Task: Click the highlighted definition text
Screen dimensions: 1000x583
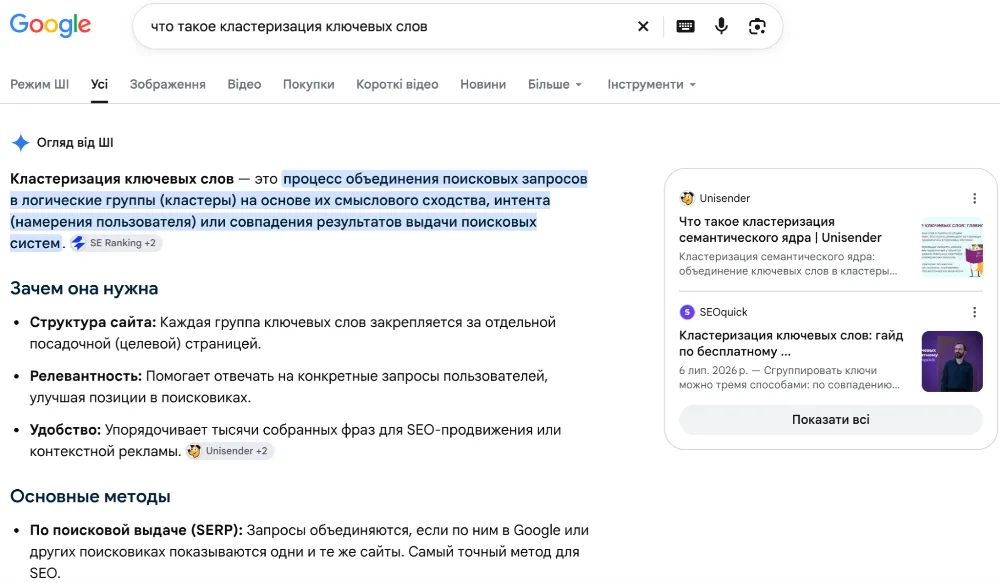Action: tap(298, 211)
